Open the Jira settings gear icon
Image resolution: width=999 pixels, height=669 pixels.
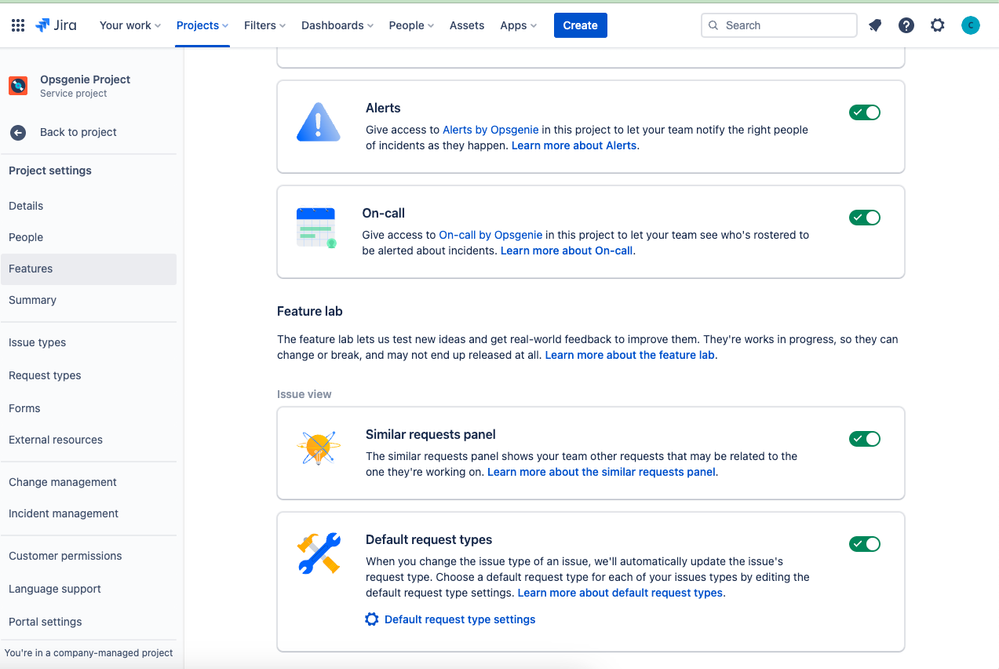point(937,25)
